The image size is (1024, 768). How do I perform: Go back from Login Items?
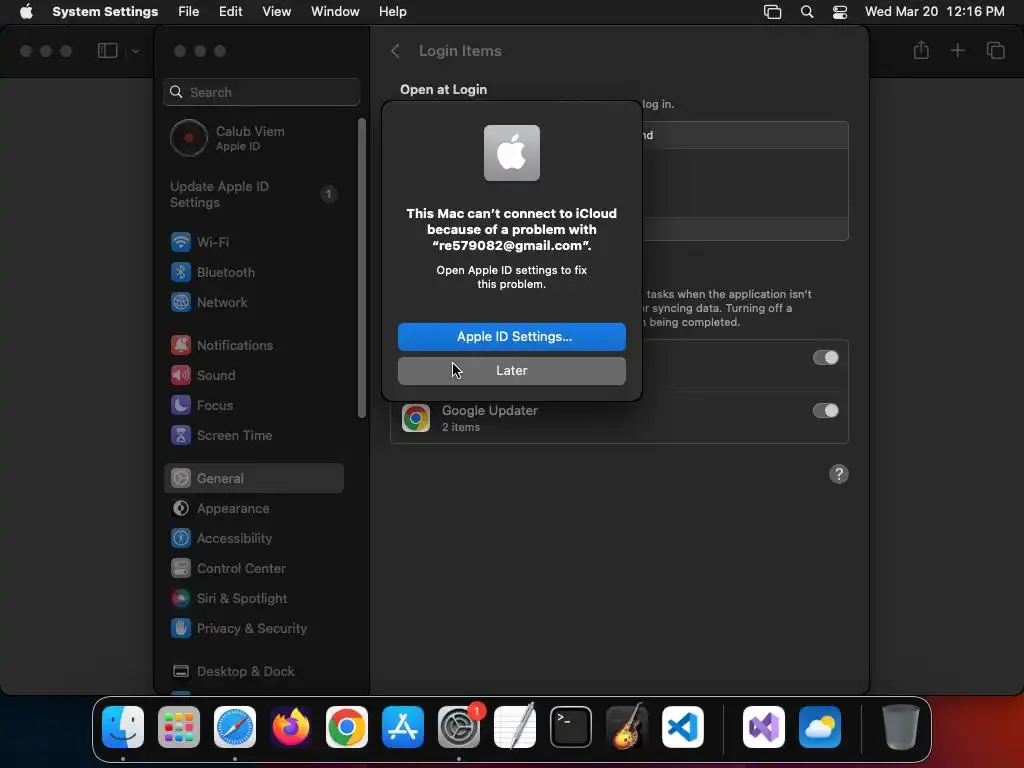coord(394,51)
